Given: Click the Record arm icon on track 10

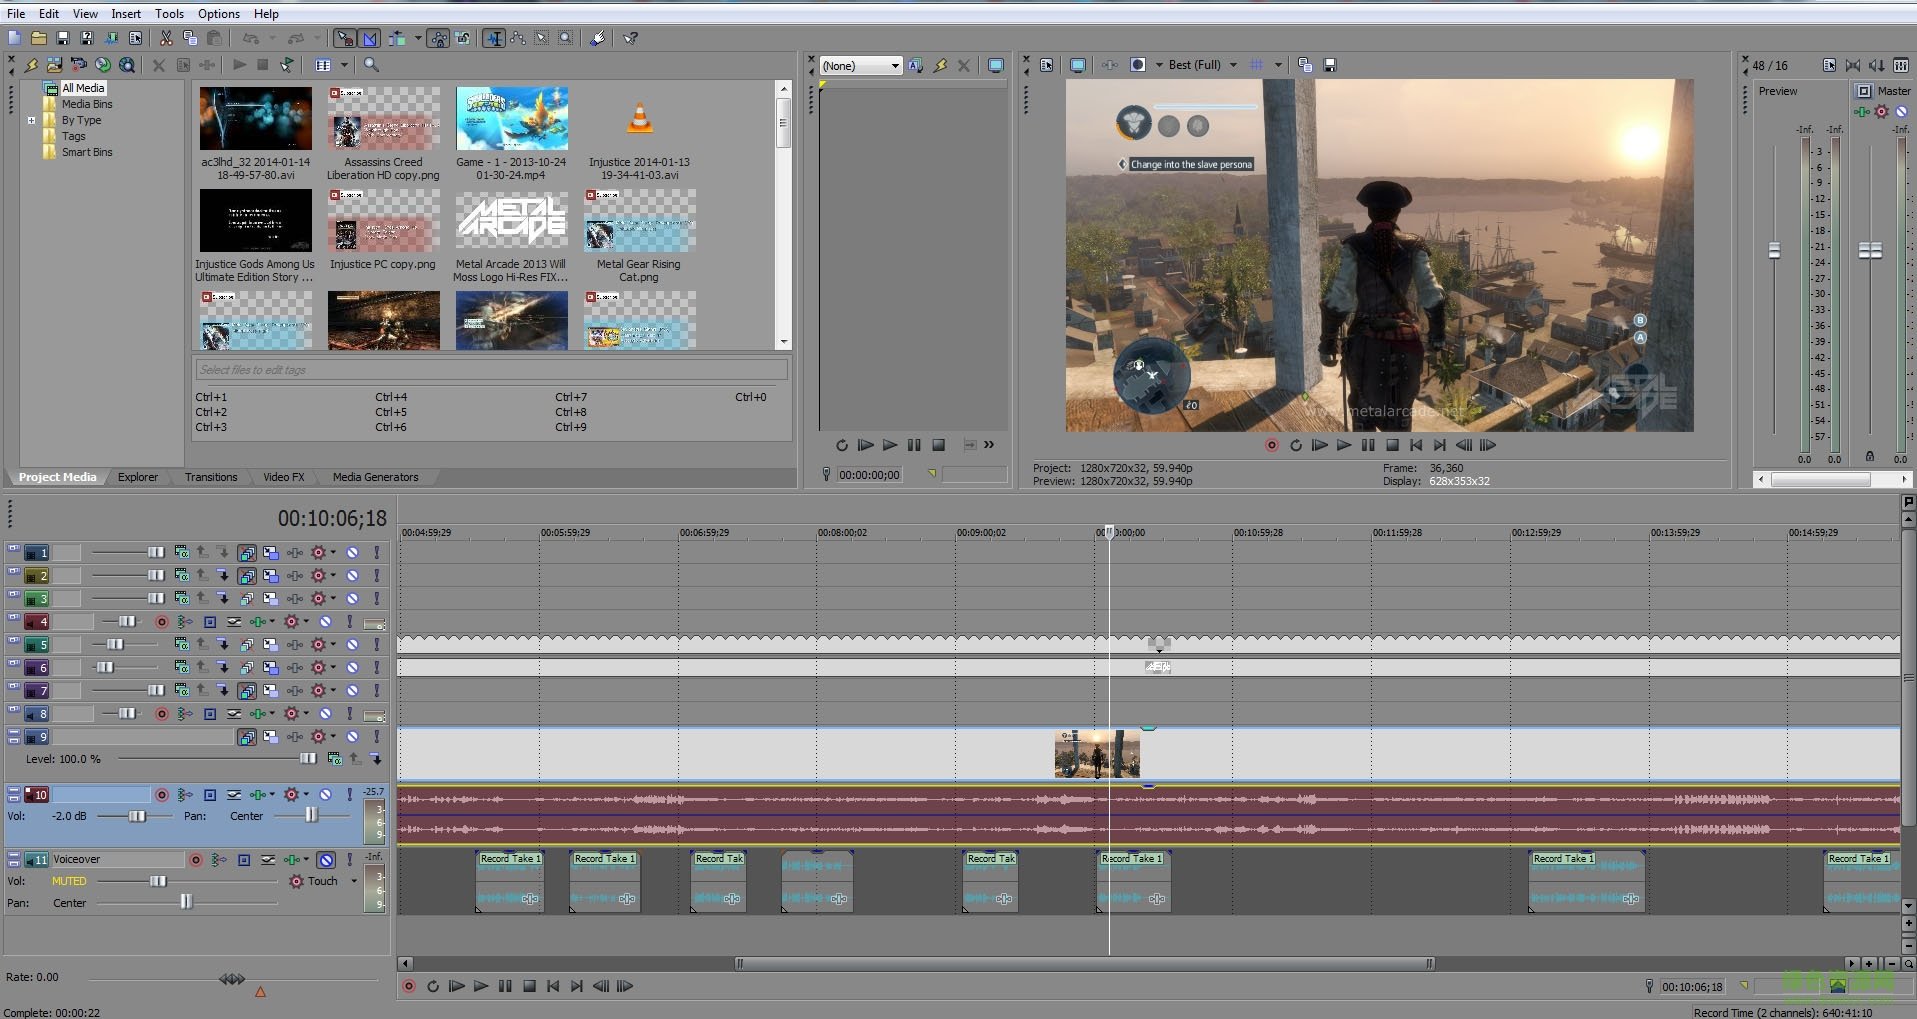Looking at the screenshot, I should tap(163, 794).
